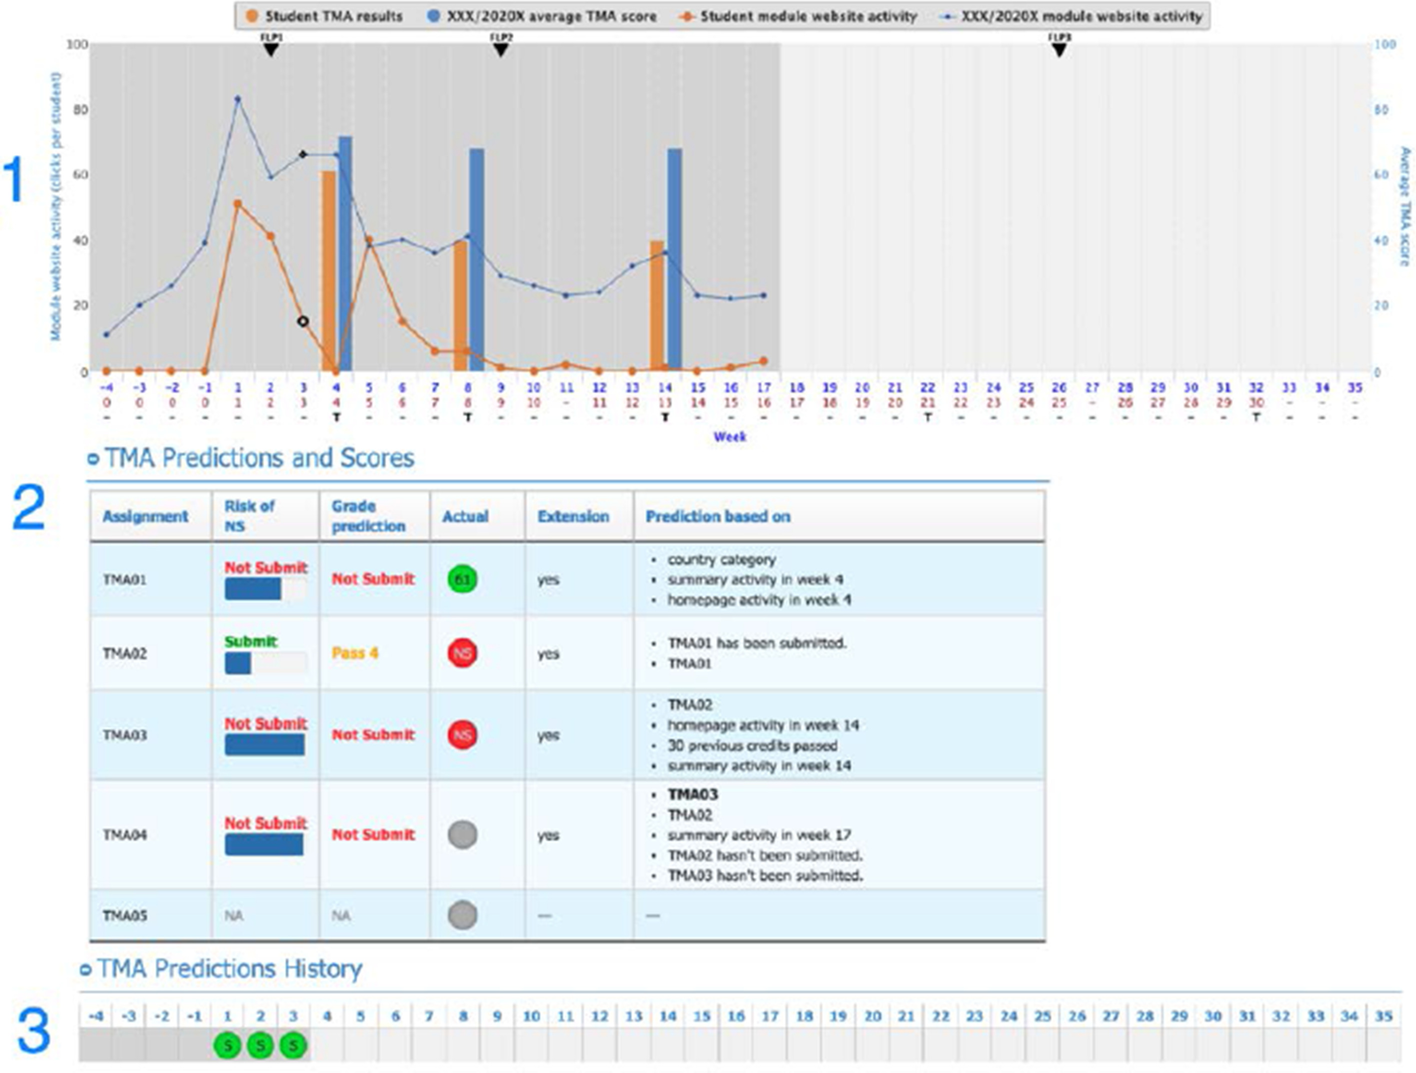Click the FLP1 triangle marker
1416x1073 pixels.
click(x=271, y=49)
